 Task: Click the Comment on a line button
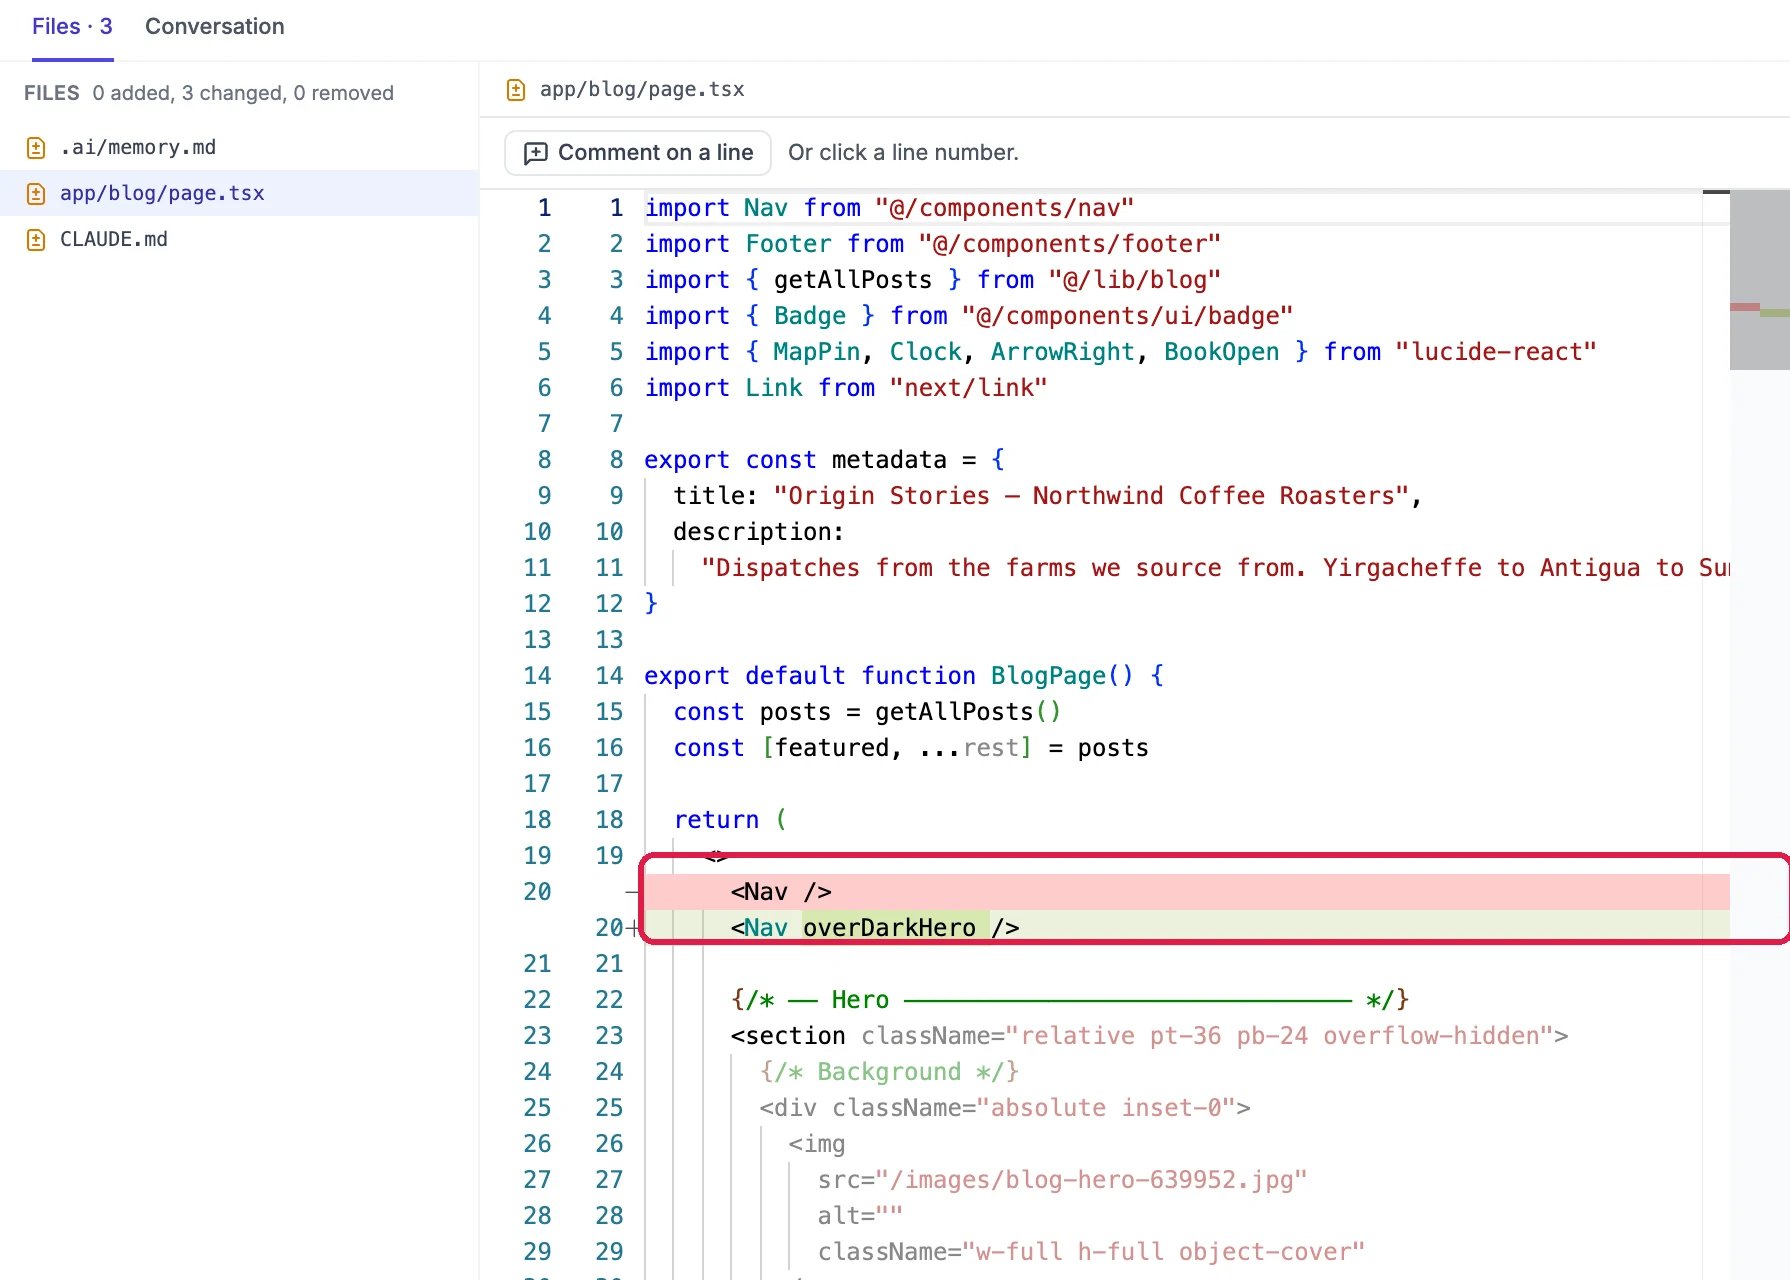[x=638, y=153]
